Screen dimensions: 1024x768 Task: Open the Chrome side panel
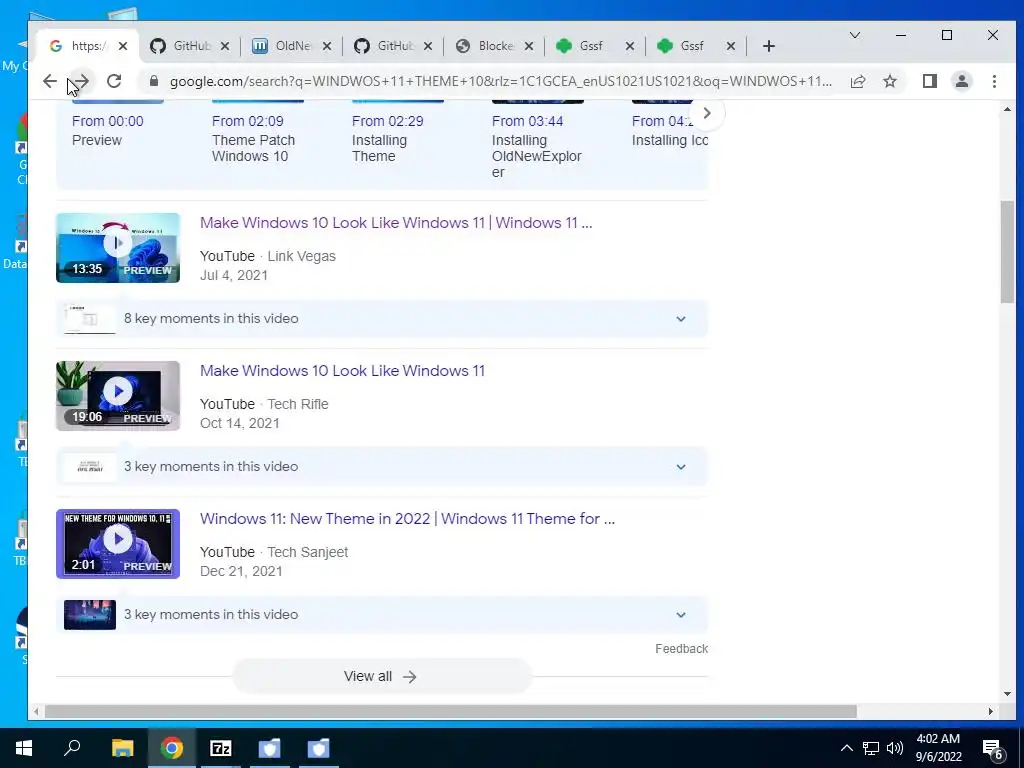(x=930, y=81)
